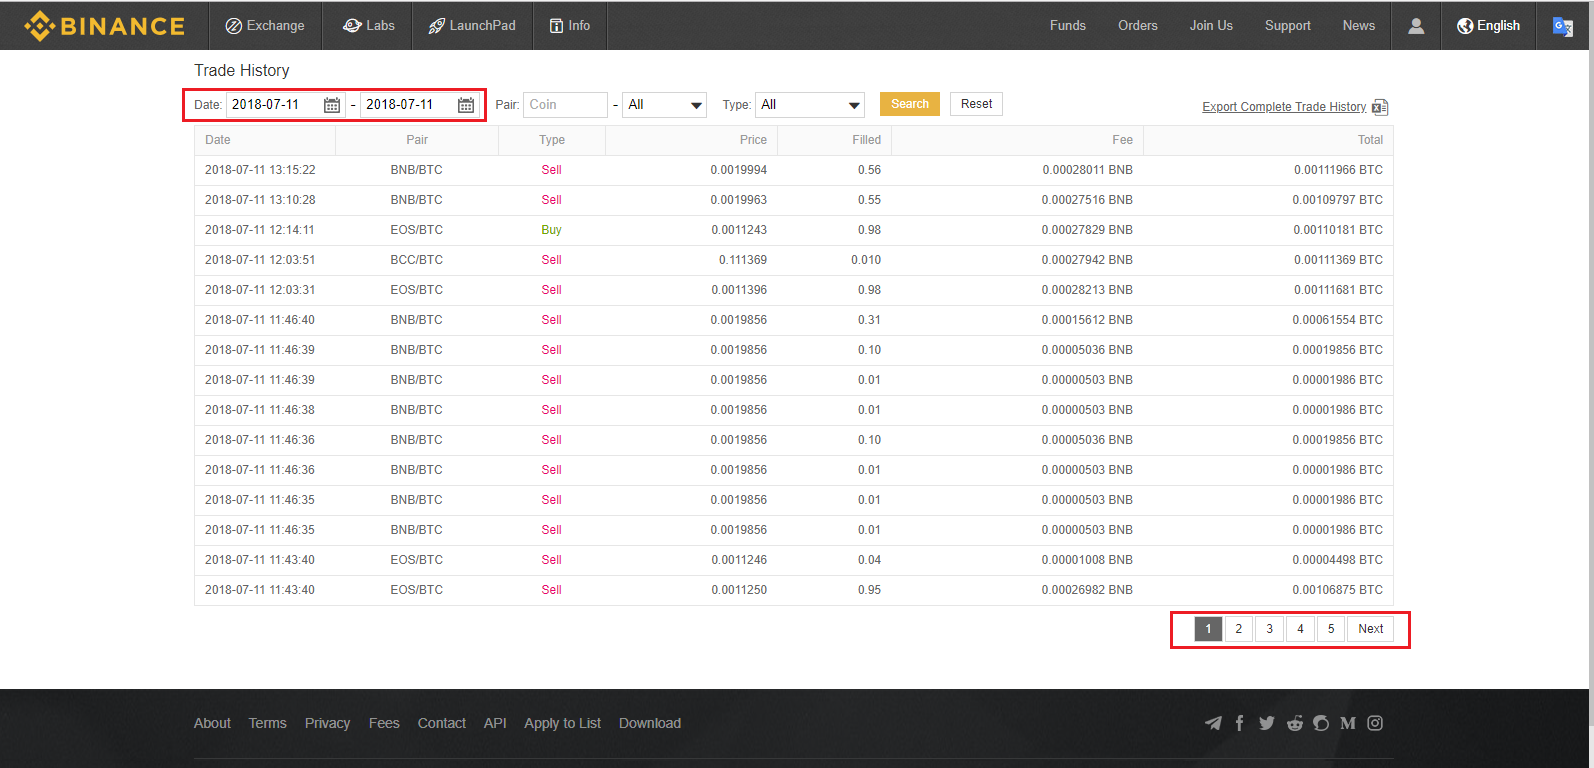Open the English language selector

tap(1488, 26)
